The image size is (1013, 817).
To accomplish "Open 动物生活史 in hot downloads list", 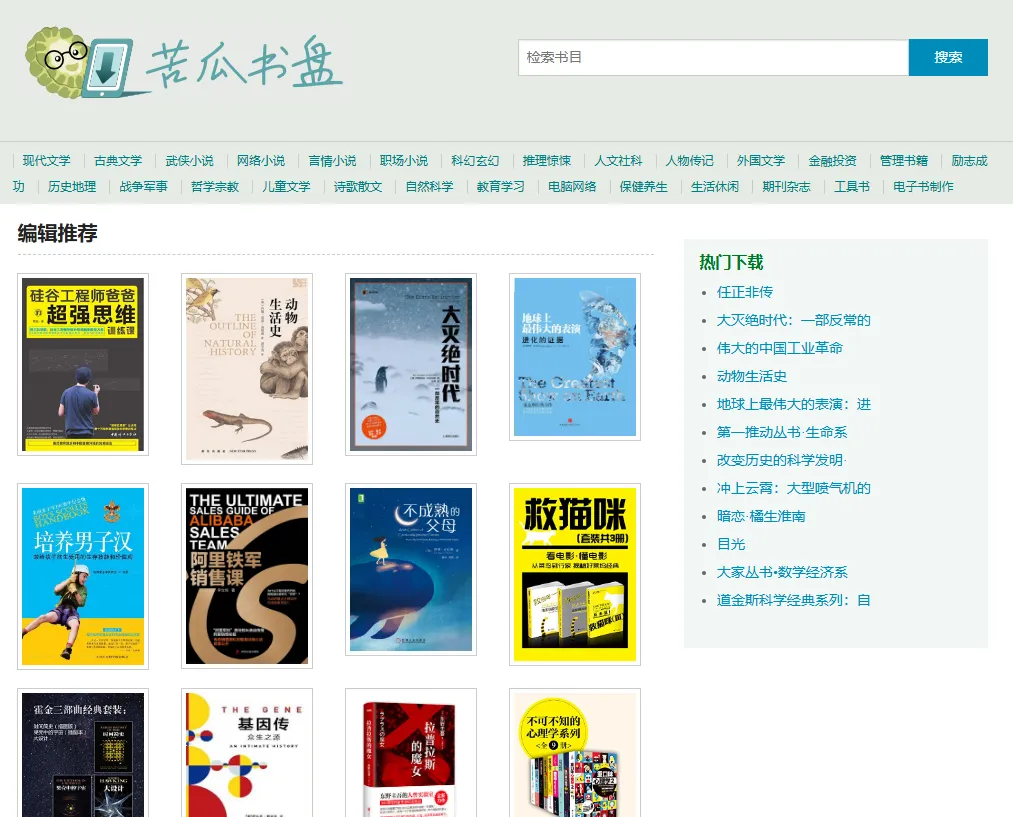I will coord(752,377).
